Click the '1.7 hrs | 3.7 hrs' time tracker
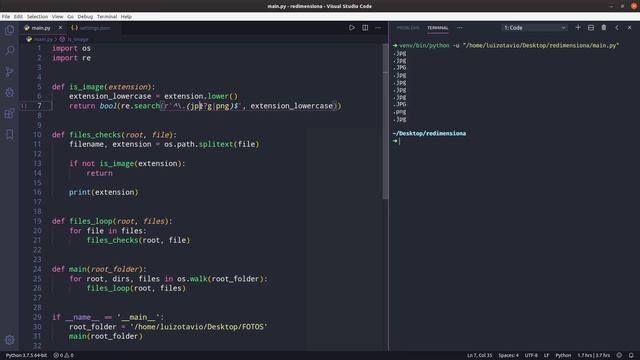The height and width of the screenshot is (360, 640). [x=593, y=355]
